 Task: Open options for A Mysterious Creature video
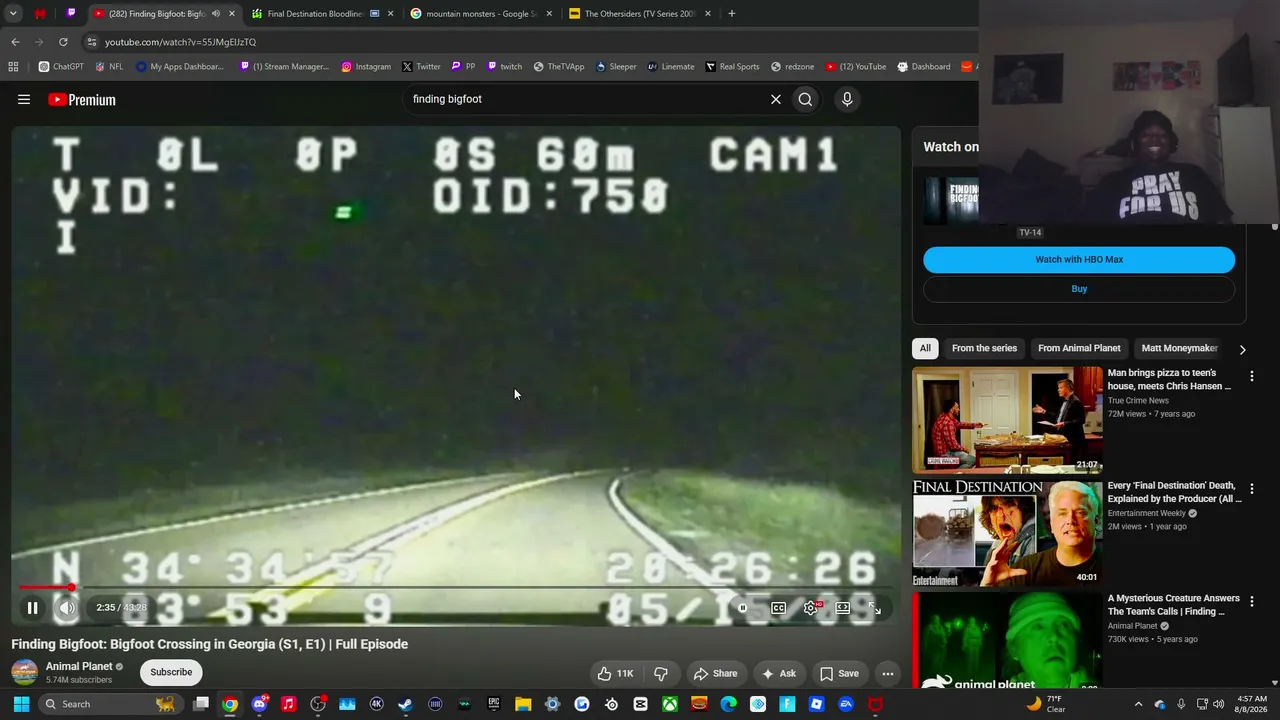tap(1251, 602)
